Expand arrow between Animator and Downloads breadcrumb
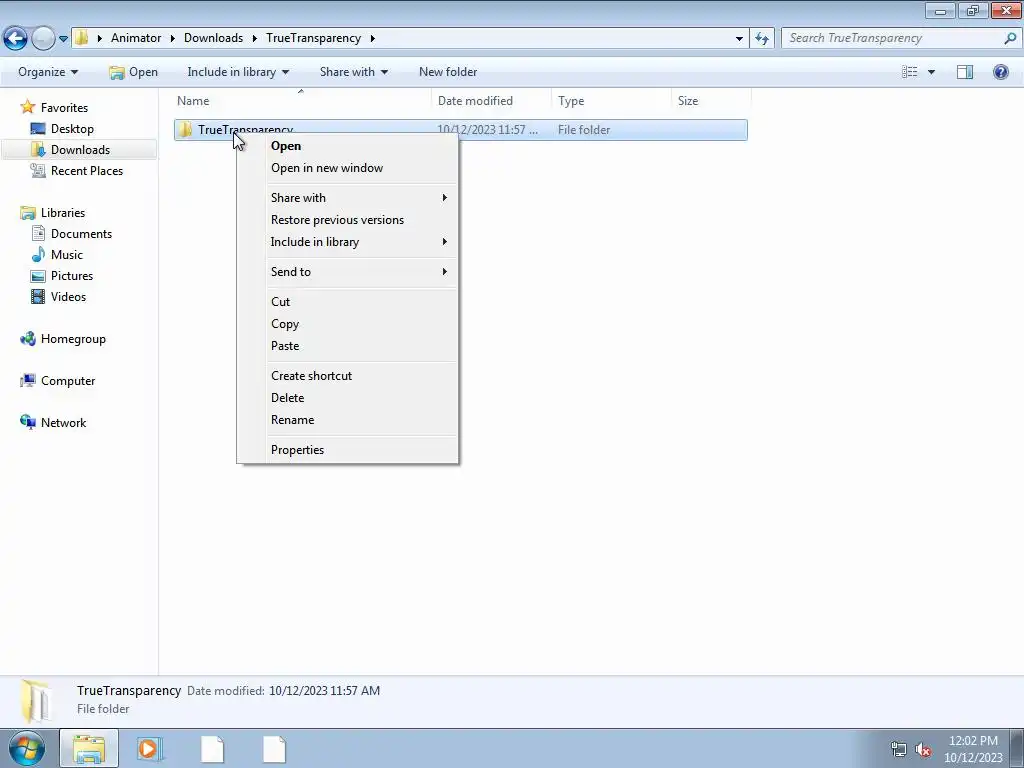1024x768 pixels. (x=173, y=38)
